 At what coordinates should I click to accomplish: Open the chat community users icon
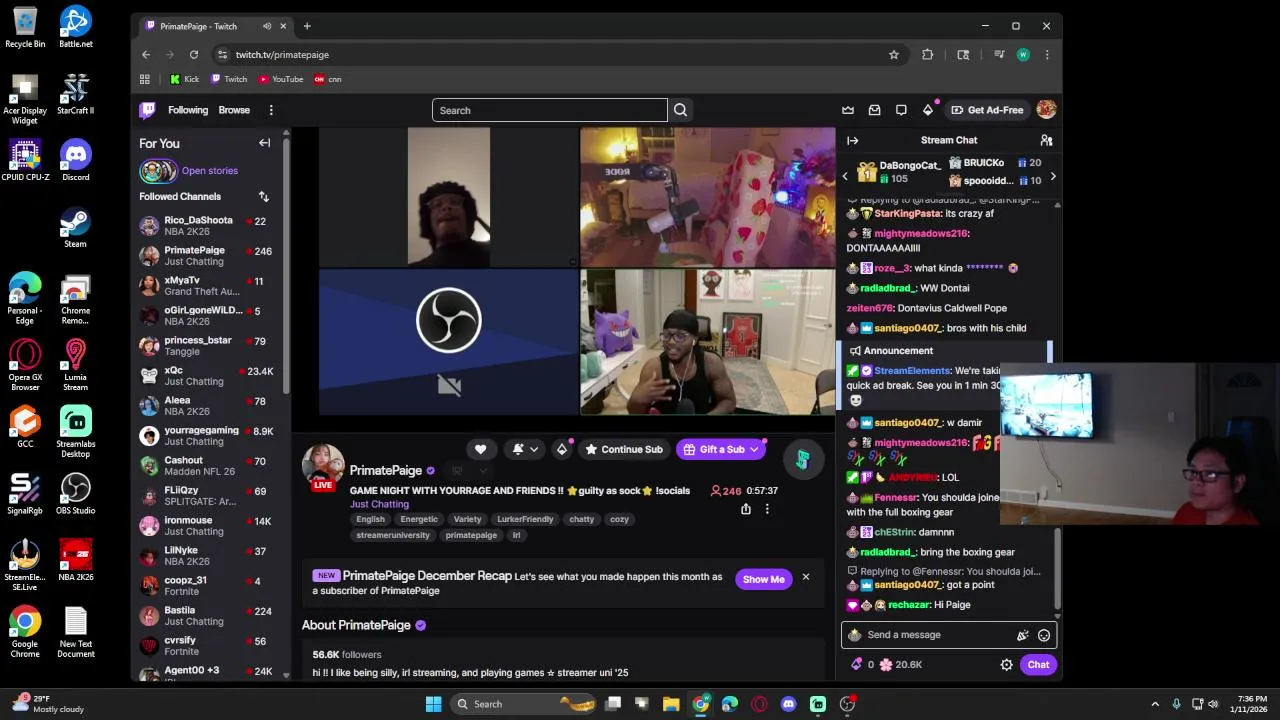click(x=1046, y=140)
